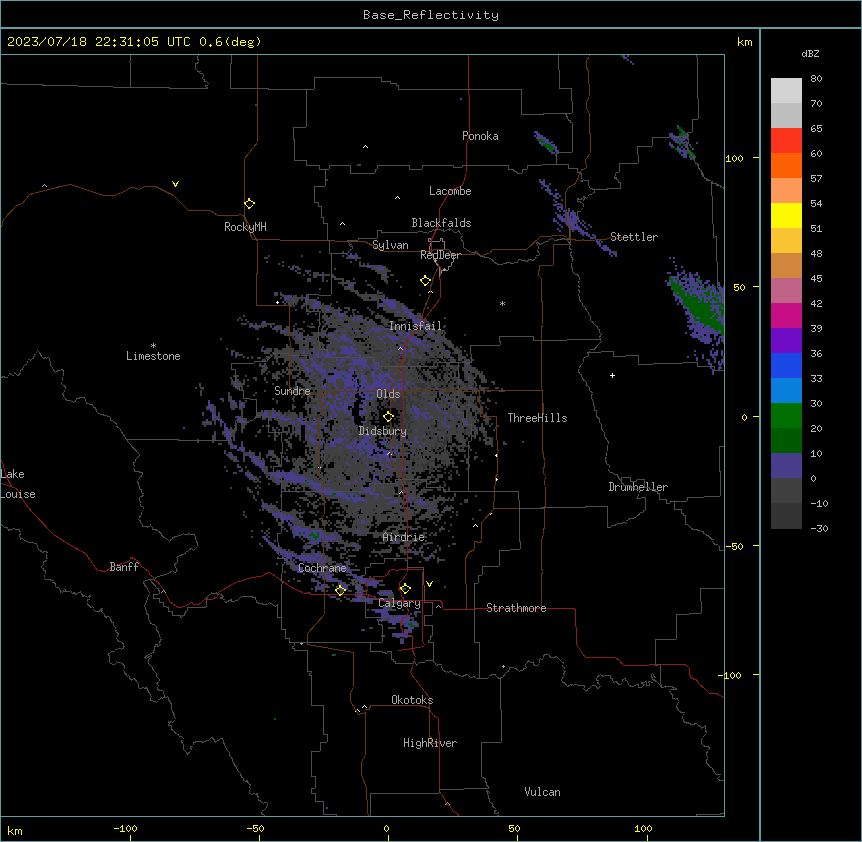Select the slate-purple 0-10 dBZ legend swatch
Image resolution: width=862 pixels, height=842 pixels.
tap(786, 466)
